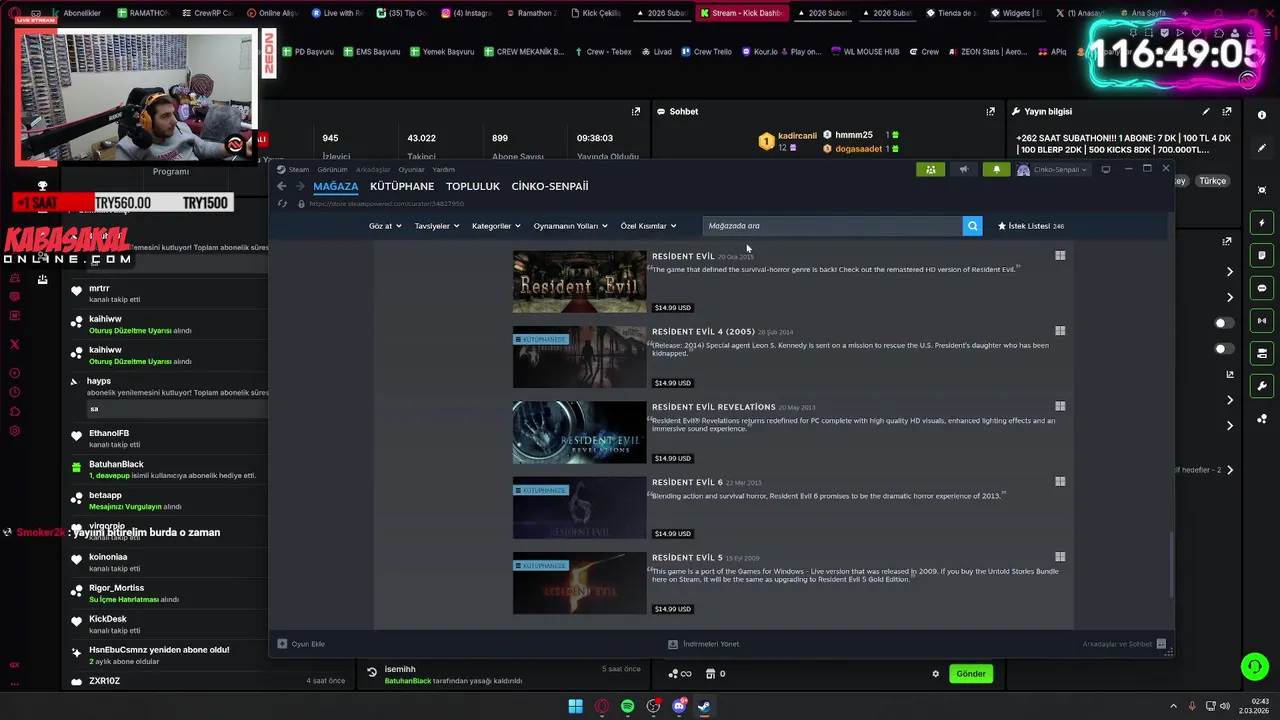
Task: Expand the Göz at dropdown
Action: 385,226
